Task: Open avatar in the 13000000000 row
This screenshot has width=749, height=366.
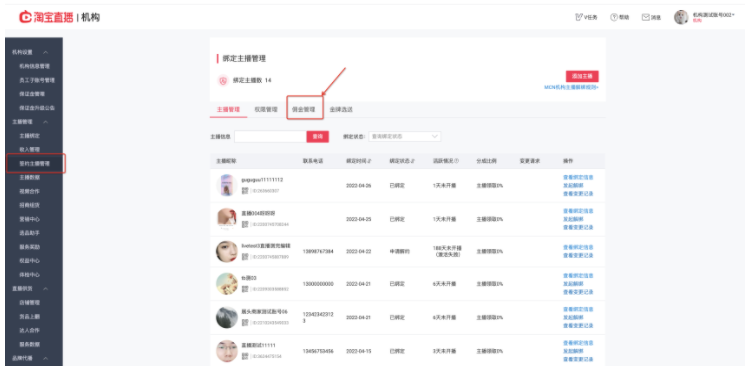Action: click(x=226, y=284)
